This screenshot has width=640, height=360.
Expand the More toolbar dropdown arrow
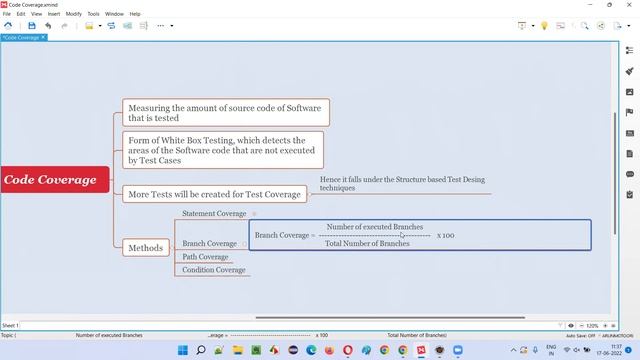click(x=172, y=26)
